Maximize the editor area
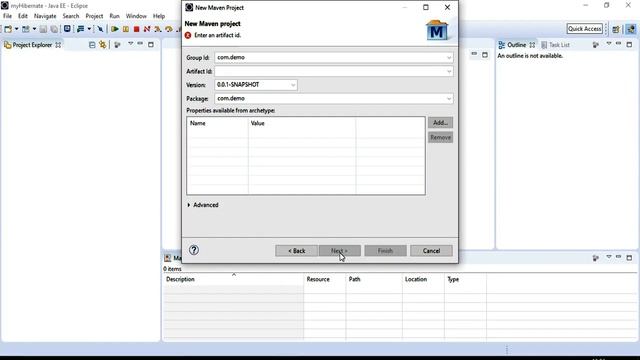Viewport: 640px width, 360px height. [485, 55]
